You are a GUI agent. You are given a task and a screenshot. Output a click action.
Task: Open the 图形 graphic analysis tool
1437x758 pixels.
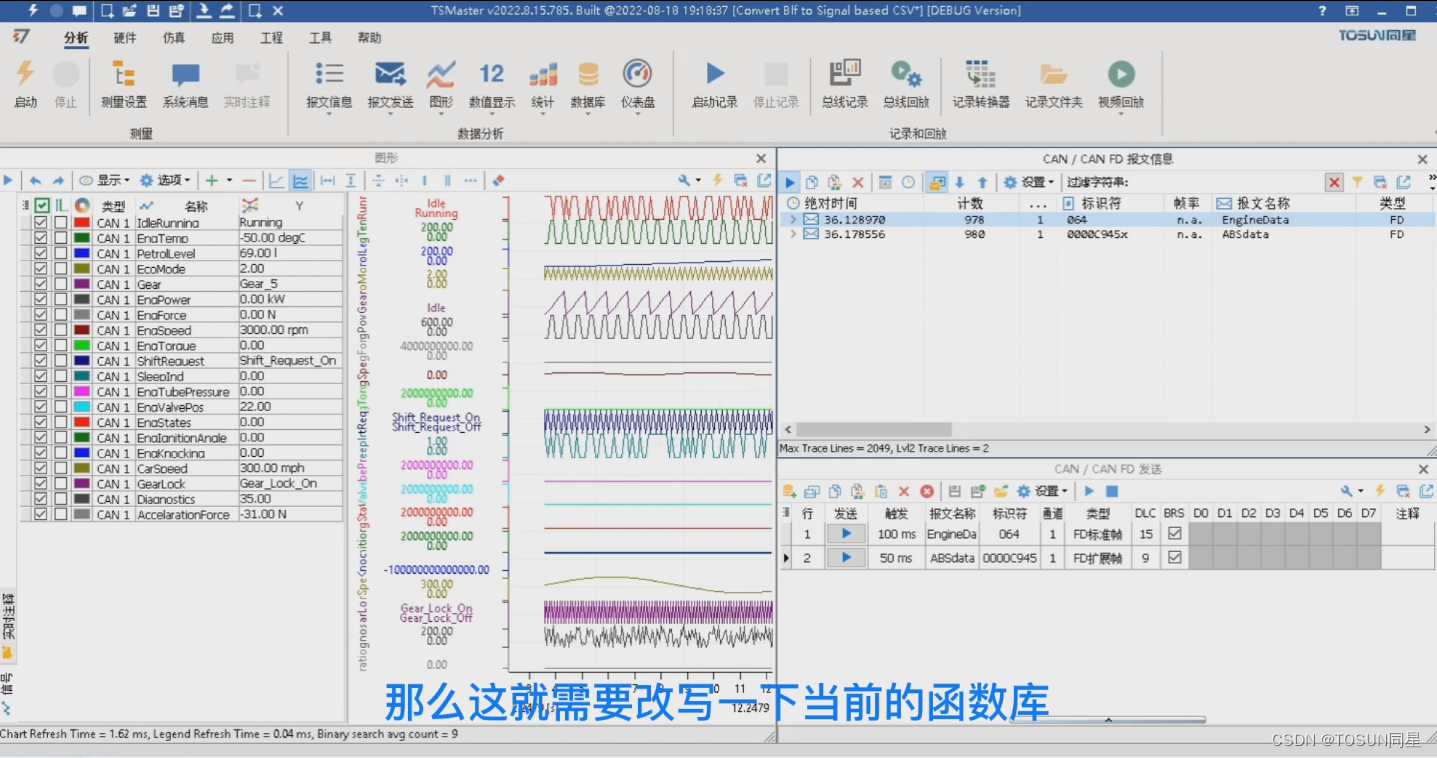(440, 85)
